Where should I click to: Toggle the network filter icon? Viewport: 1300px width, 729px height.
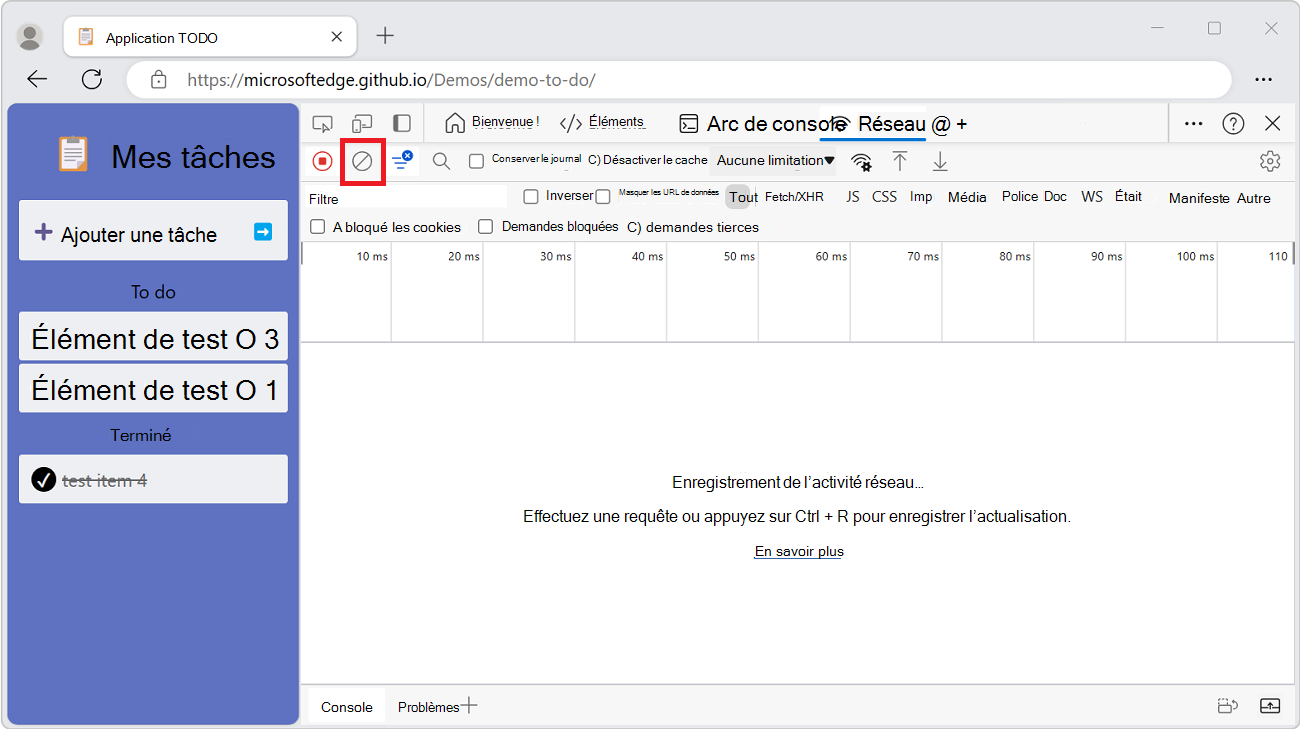point(402,160)
